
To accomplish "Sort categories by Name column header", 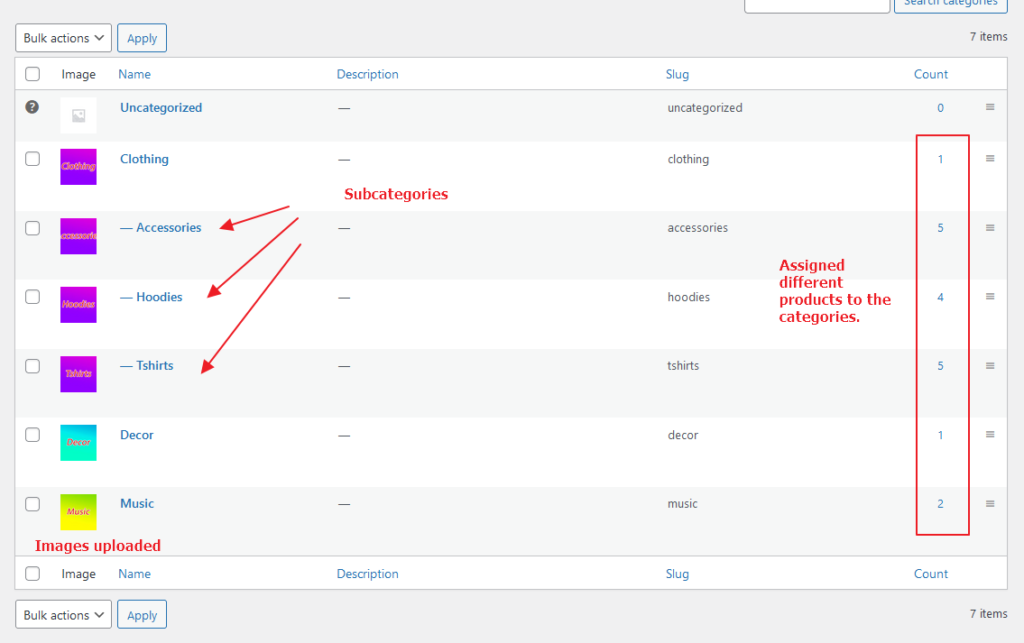I will [134, 74].
